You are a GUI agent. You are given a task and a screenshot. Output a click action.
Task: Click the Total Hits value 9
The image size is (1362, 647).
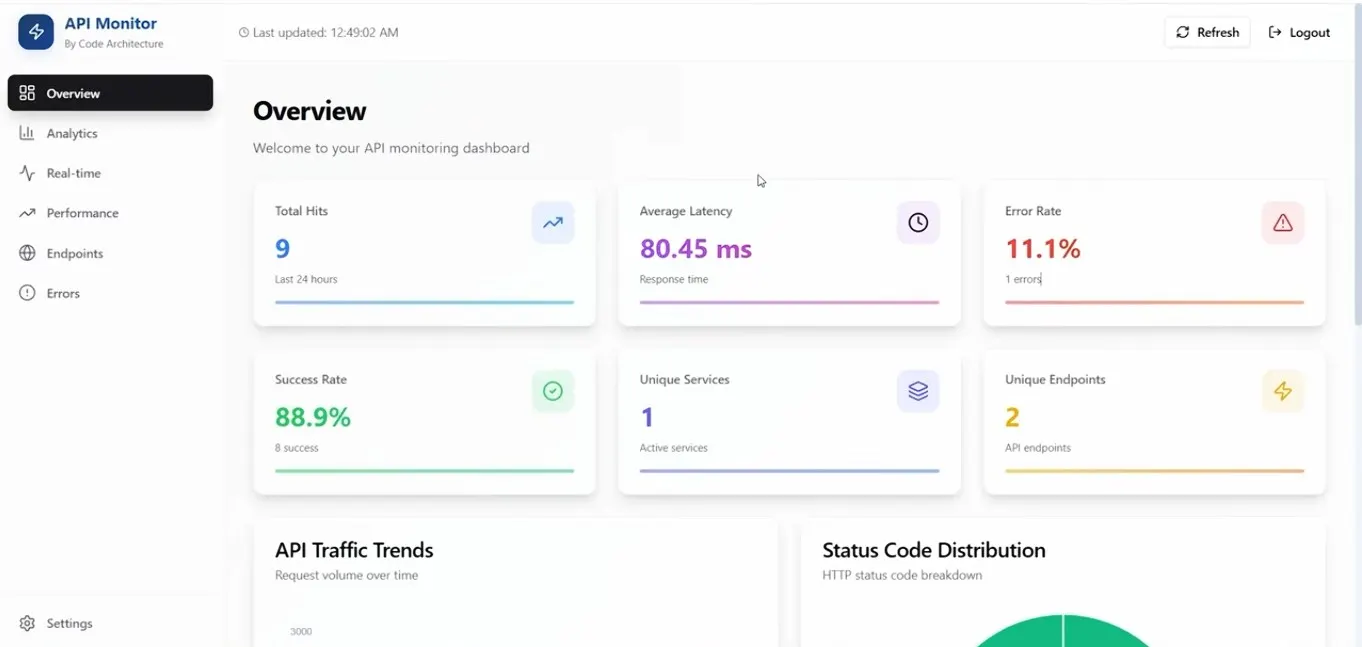click(282, 249)
